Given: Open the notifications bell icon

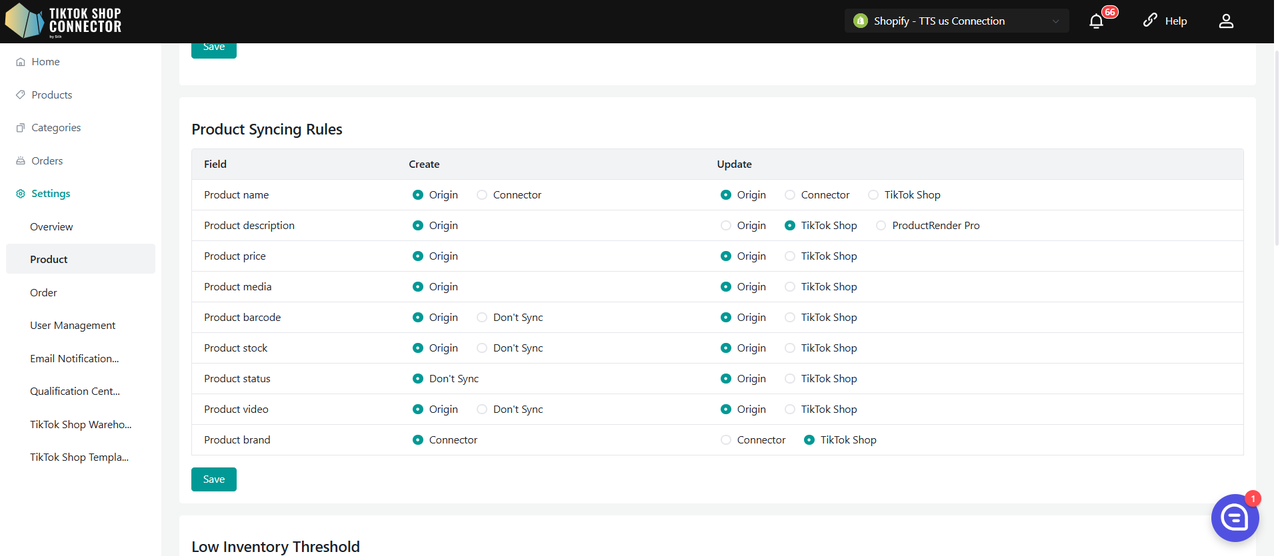Looking at the screenshot, I should (1097, 21).
